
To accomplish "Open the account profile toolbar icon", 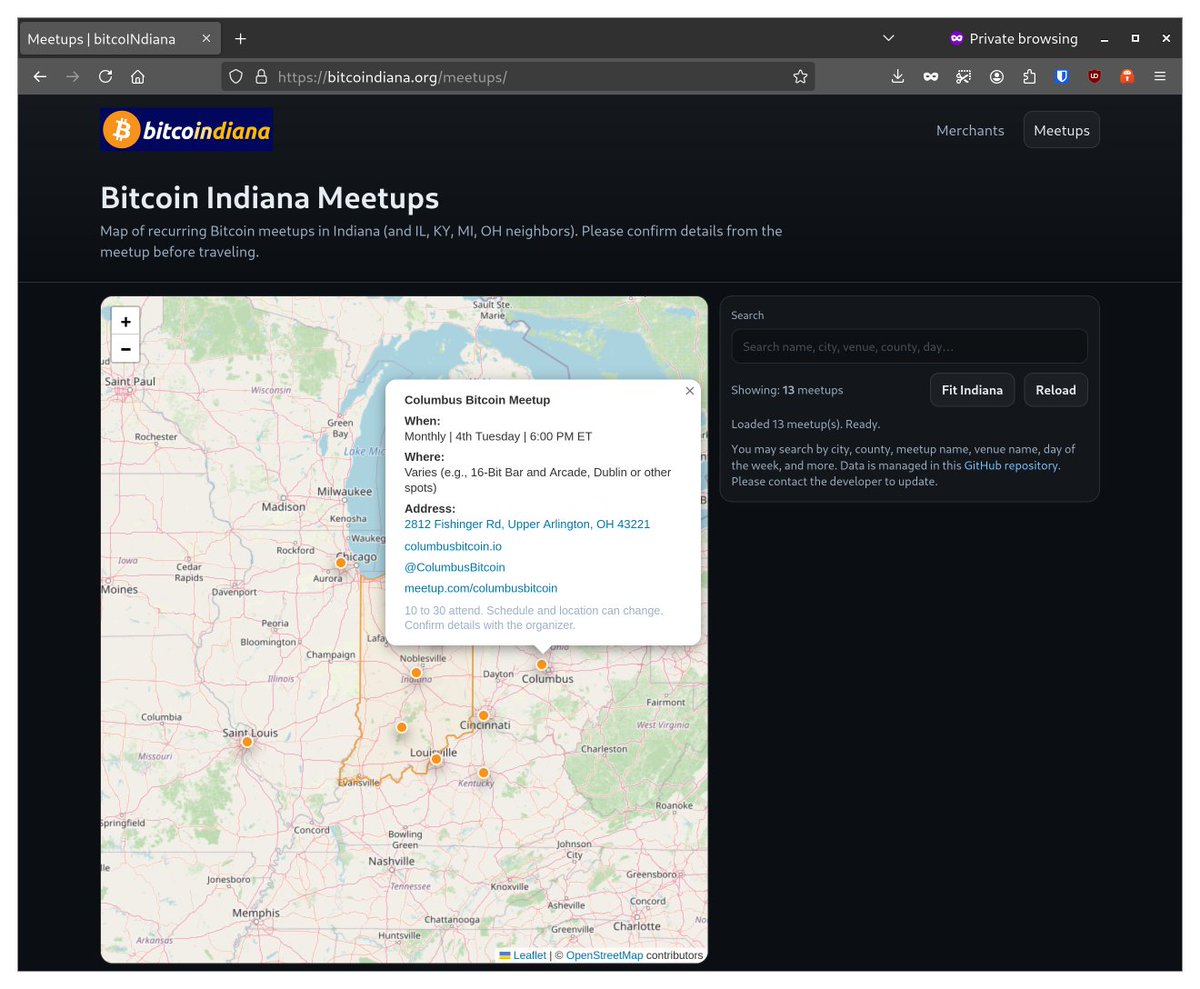I will [x=997, y=76].
